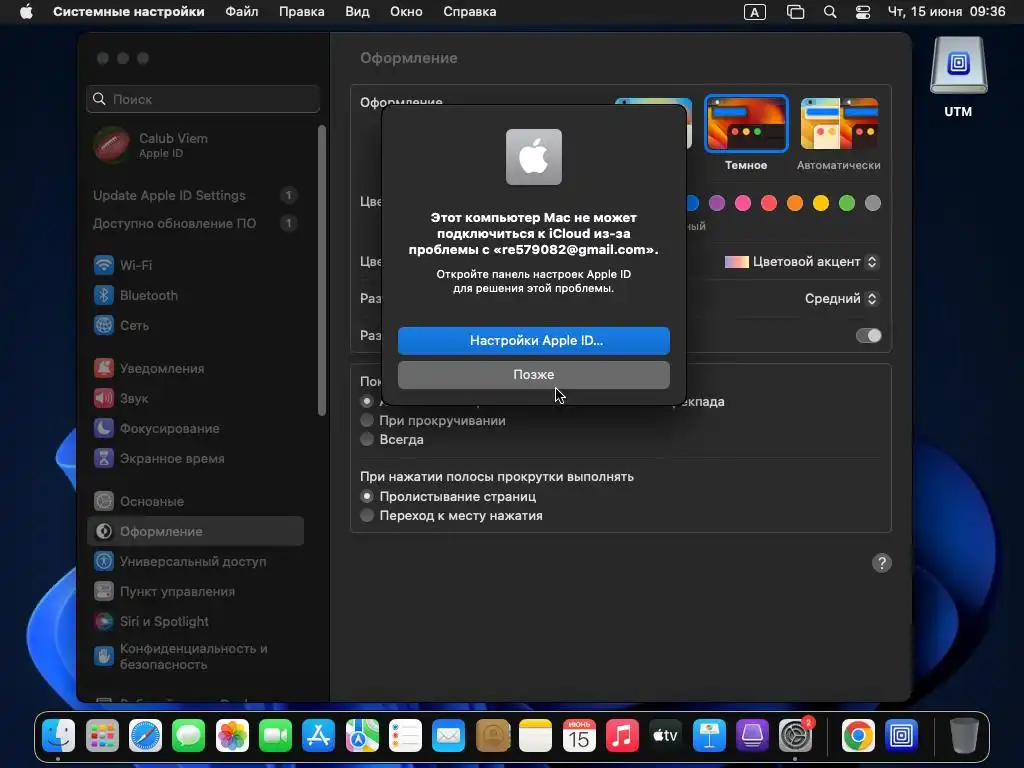Launch Music app from Dock
1024x768 pixels.
click(x=622, y=736)
